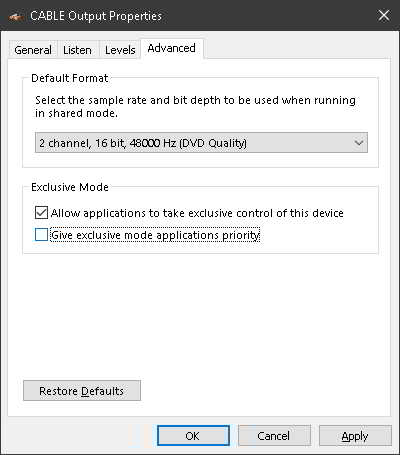
Task: Dismiss the dialog with Cancel
Action: tap(274, 436)
